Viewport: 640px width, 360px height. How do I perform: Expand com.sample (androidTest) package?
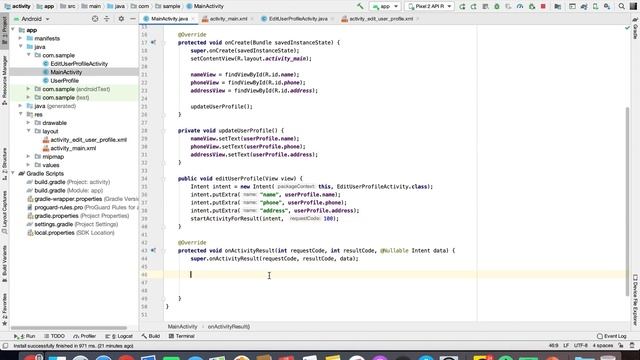(29, 89)
